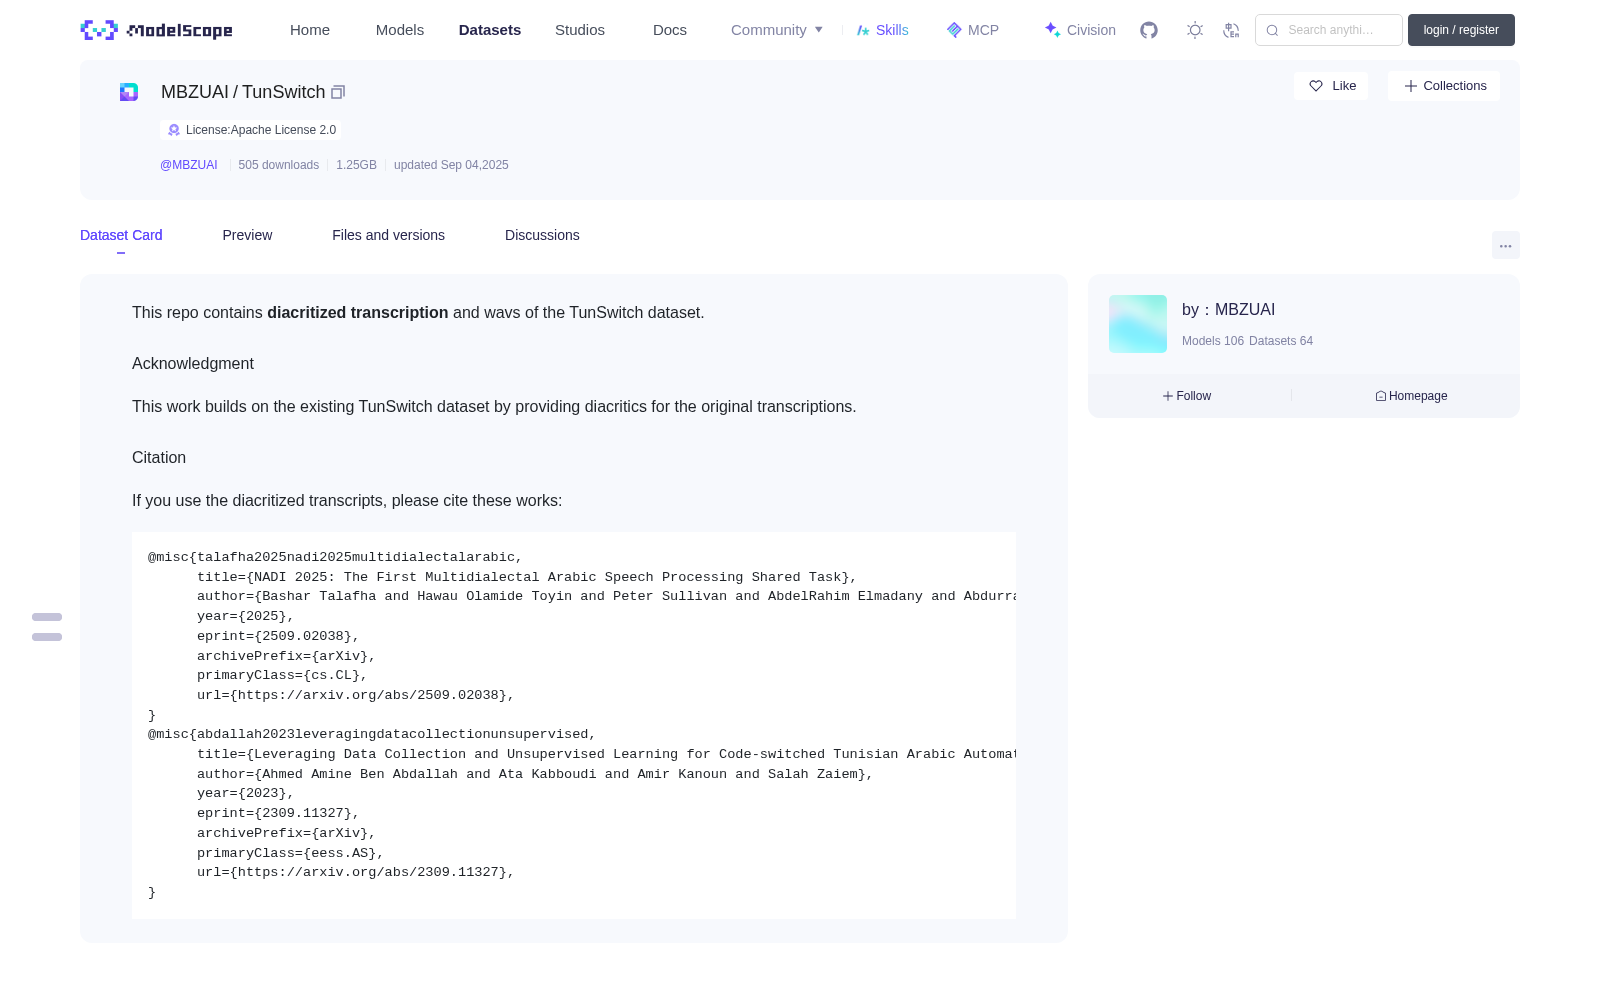Click the primaryClass={eess.AS} line

290,853
